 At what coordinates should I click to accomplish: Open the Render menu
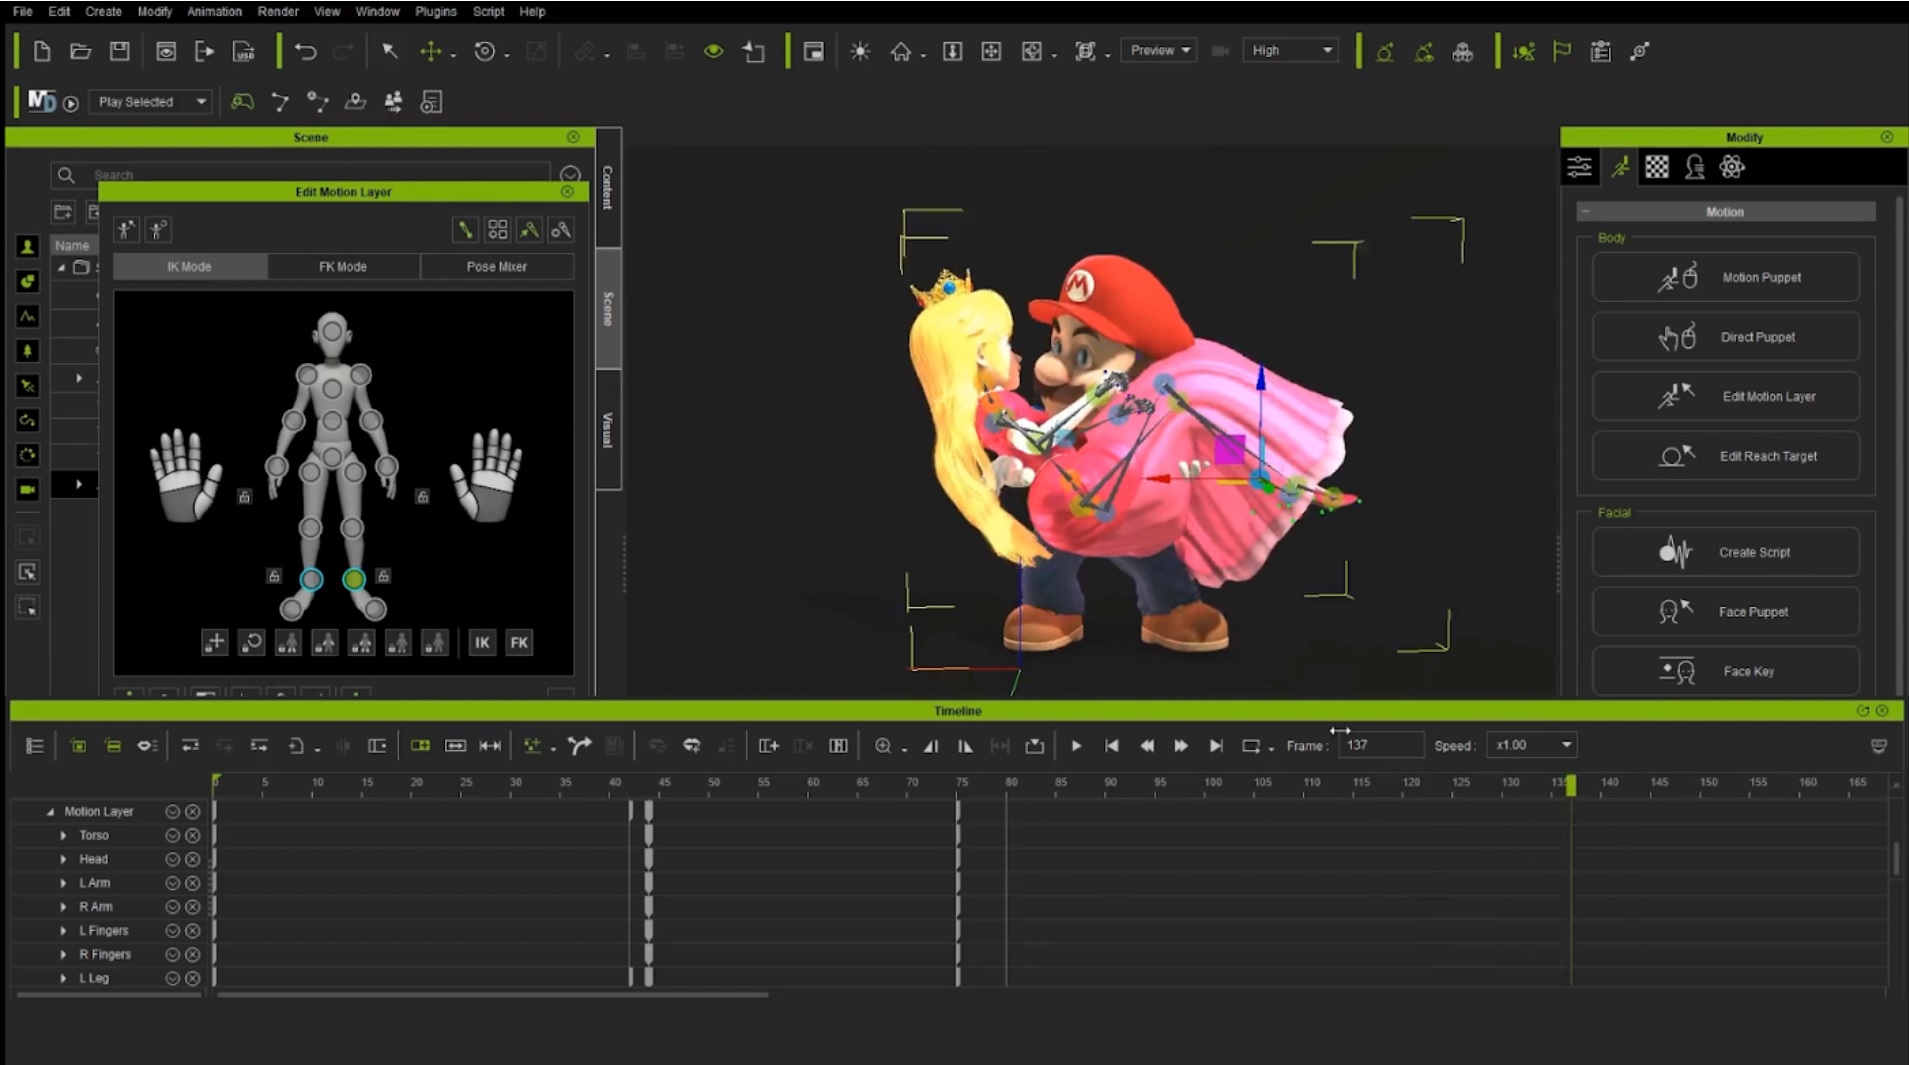[x=278, y=12]
